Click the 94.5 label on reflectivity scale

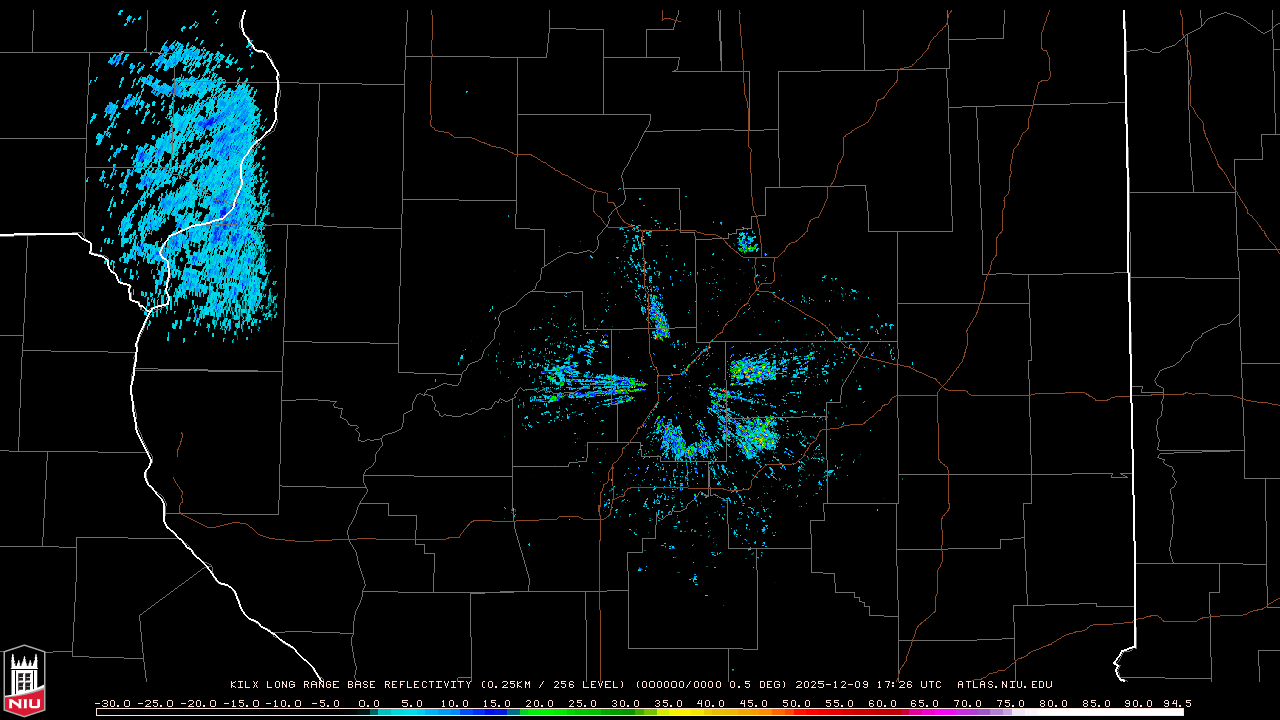(1176, 703)
